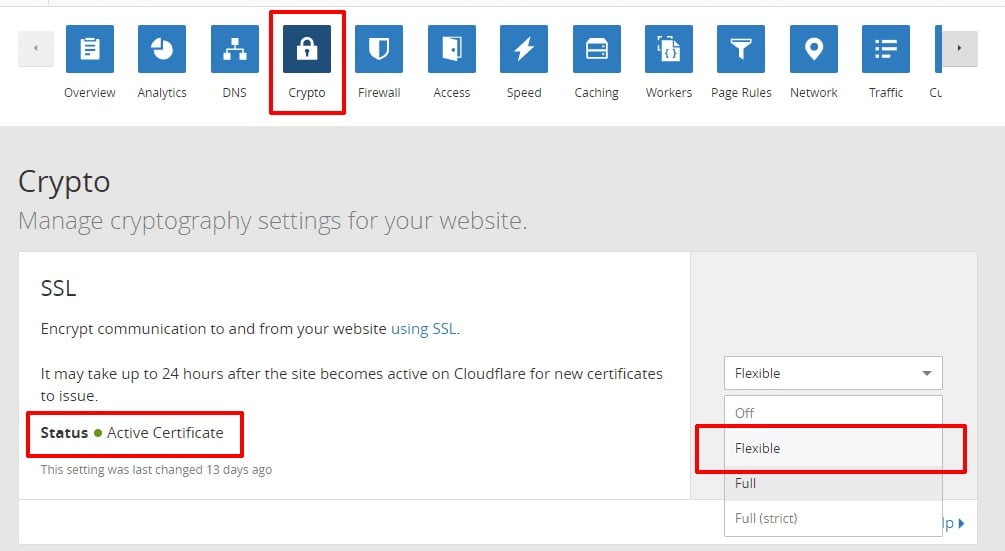
Task: Go to DNS settings icon
Action: click(x=235, y=50)
